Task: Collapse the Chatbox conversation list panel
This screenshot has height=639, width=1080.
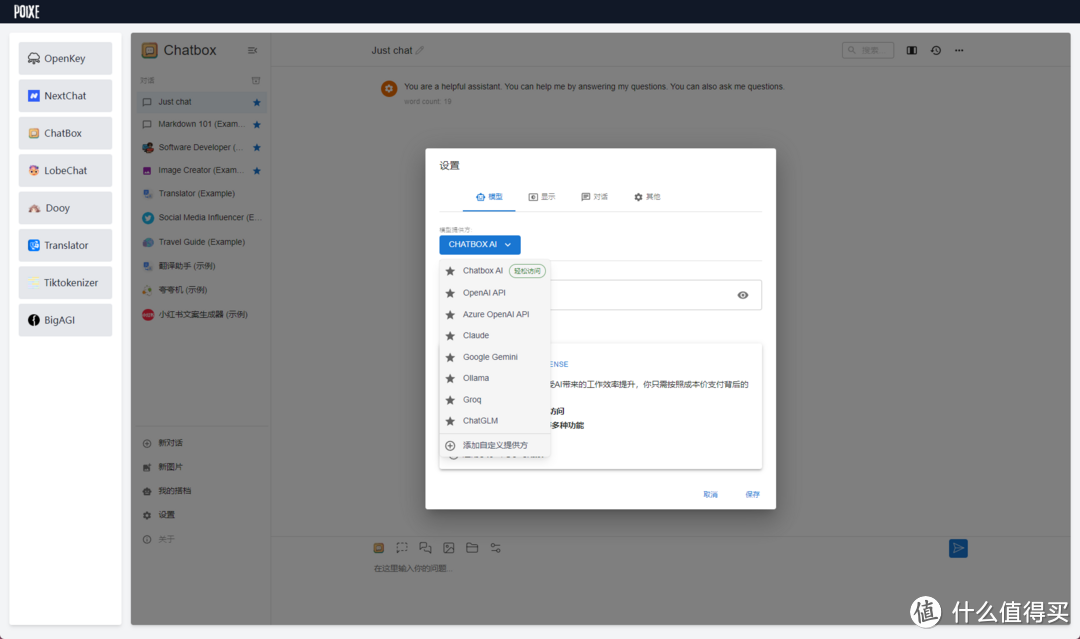Action: [253, 49]
